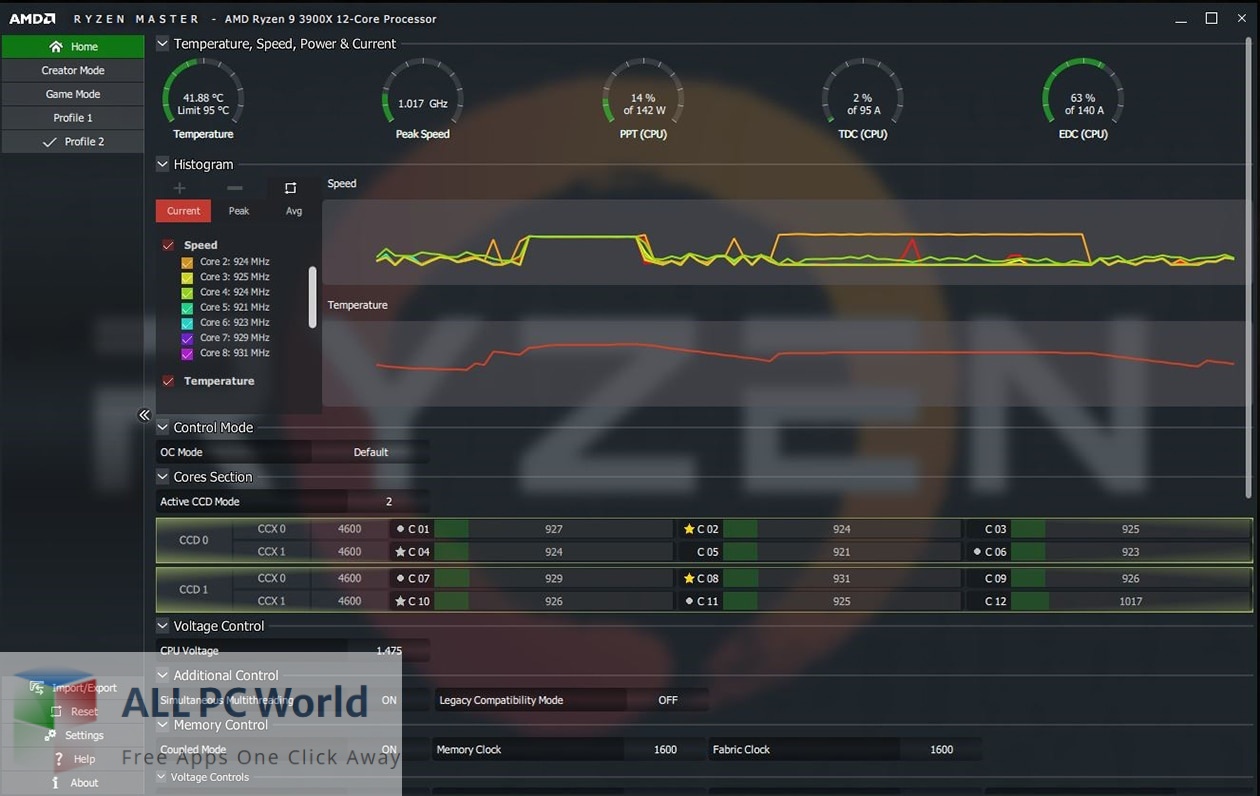The height and width of the screenshot is (796, 1260).
Task: Uncheck the Core 8 speed checkbox
Action: [x=187, y=353]
